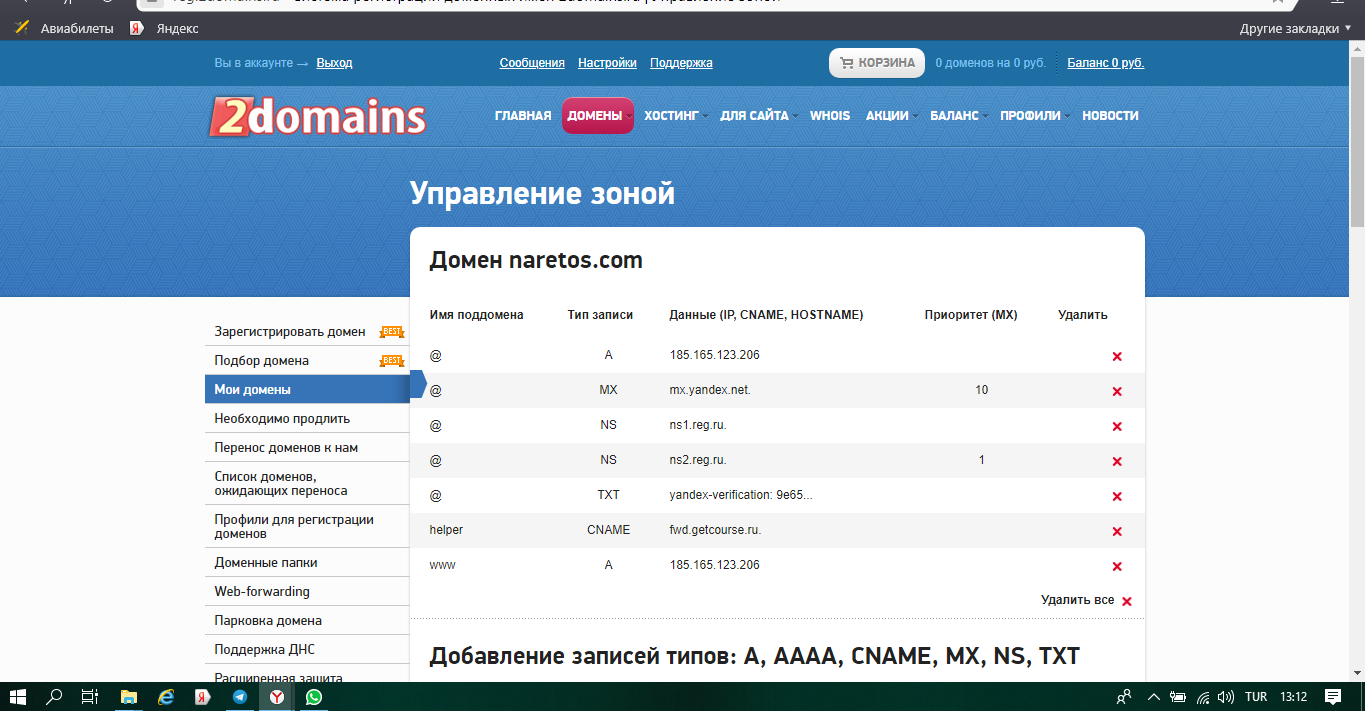Open Профили для регистрации доменов

coord(307,526)
